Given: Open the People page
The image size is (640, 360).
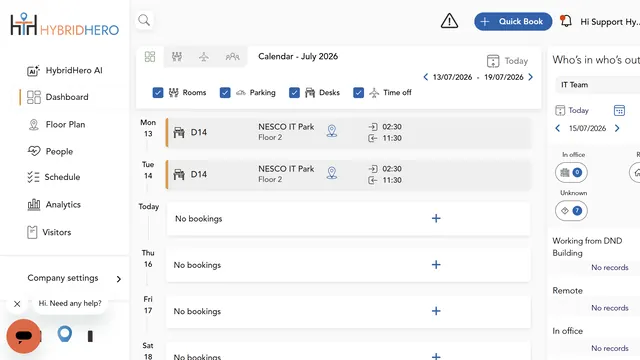Looking at the screenshot, I should [50, 151].
